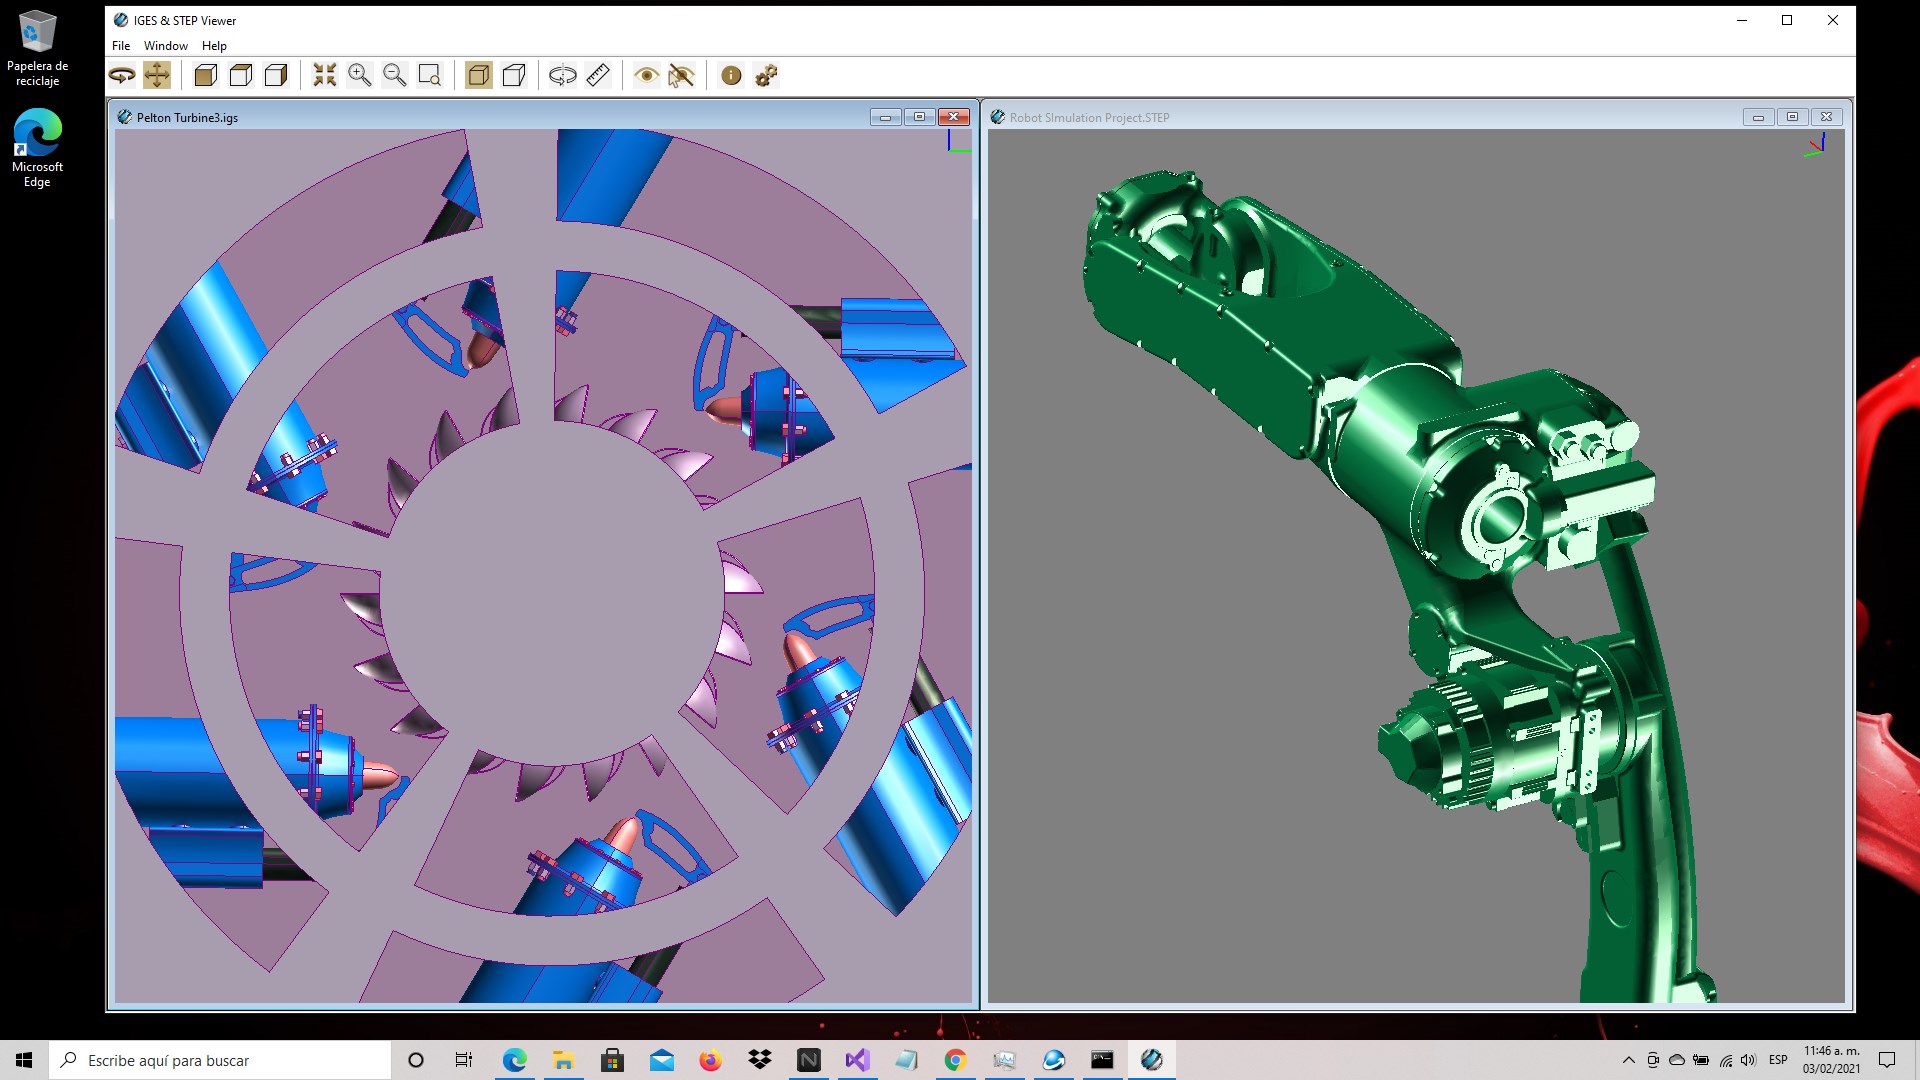Click the show elements eye icon
This screenshot has width=1920, height=1080.
pyautogui.click(x=647, y=75)
